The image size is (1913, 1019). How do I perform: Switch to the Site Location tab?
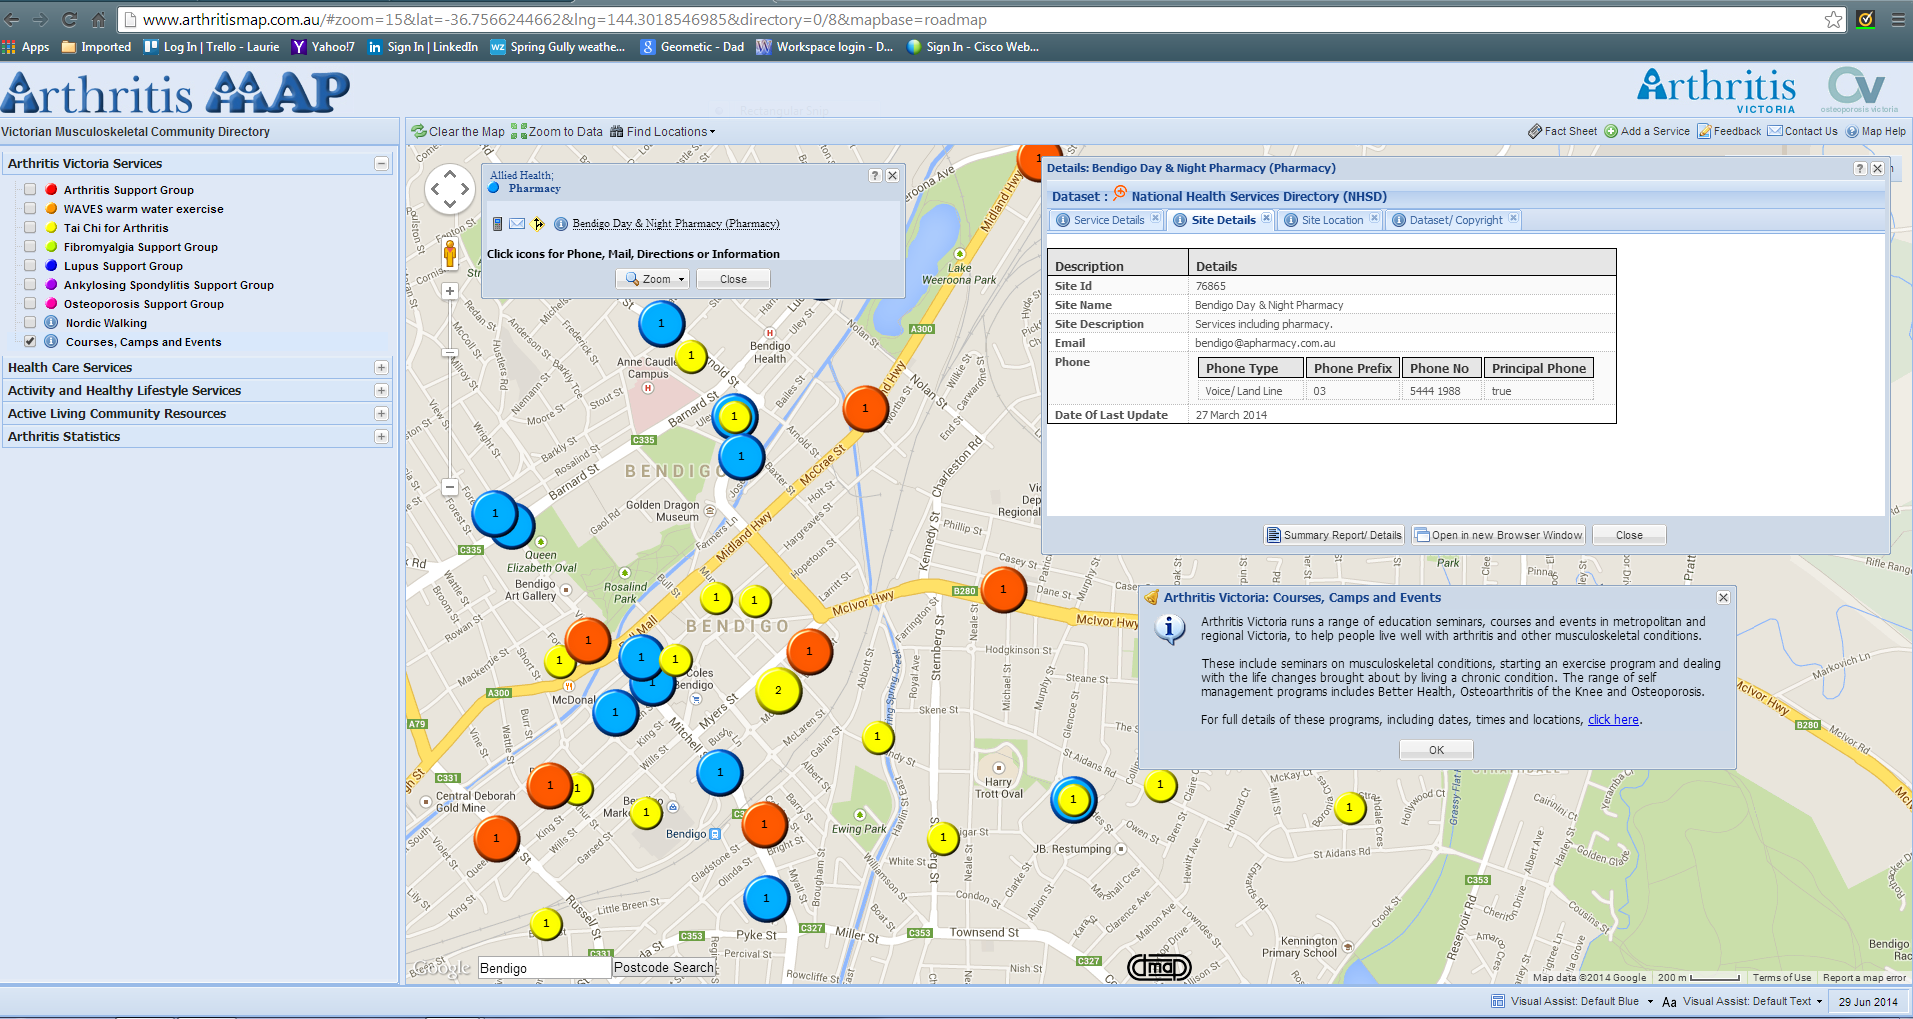[1331, 220]
